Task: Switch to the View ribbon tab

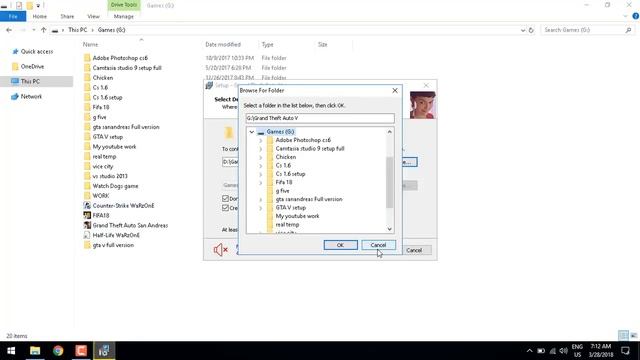Action: [x=93, y=16]
